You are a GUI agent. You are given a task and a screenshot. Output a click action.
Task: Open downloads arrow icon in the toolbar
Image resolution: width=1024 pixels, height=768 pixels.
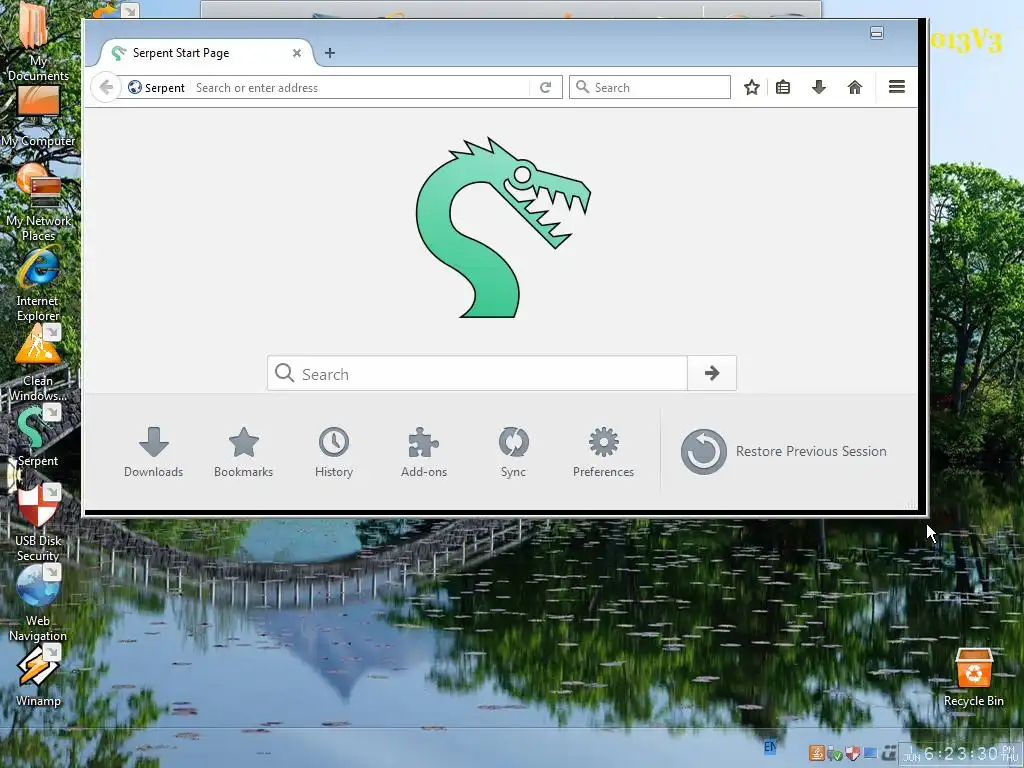click(x=818, y=87)
